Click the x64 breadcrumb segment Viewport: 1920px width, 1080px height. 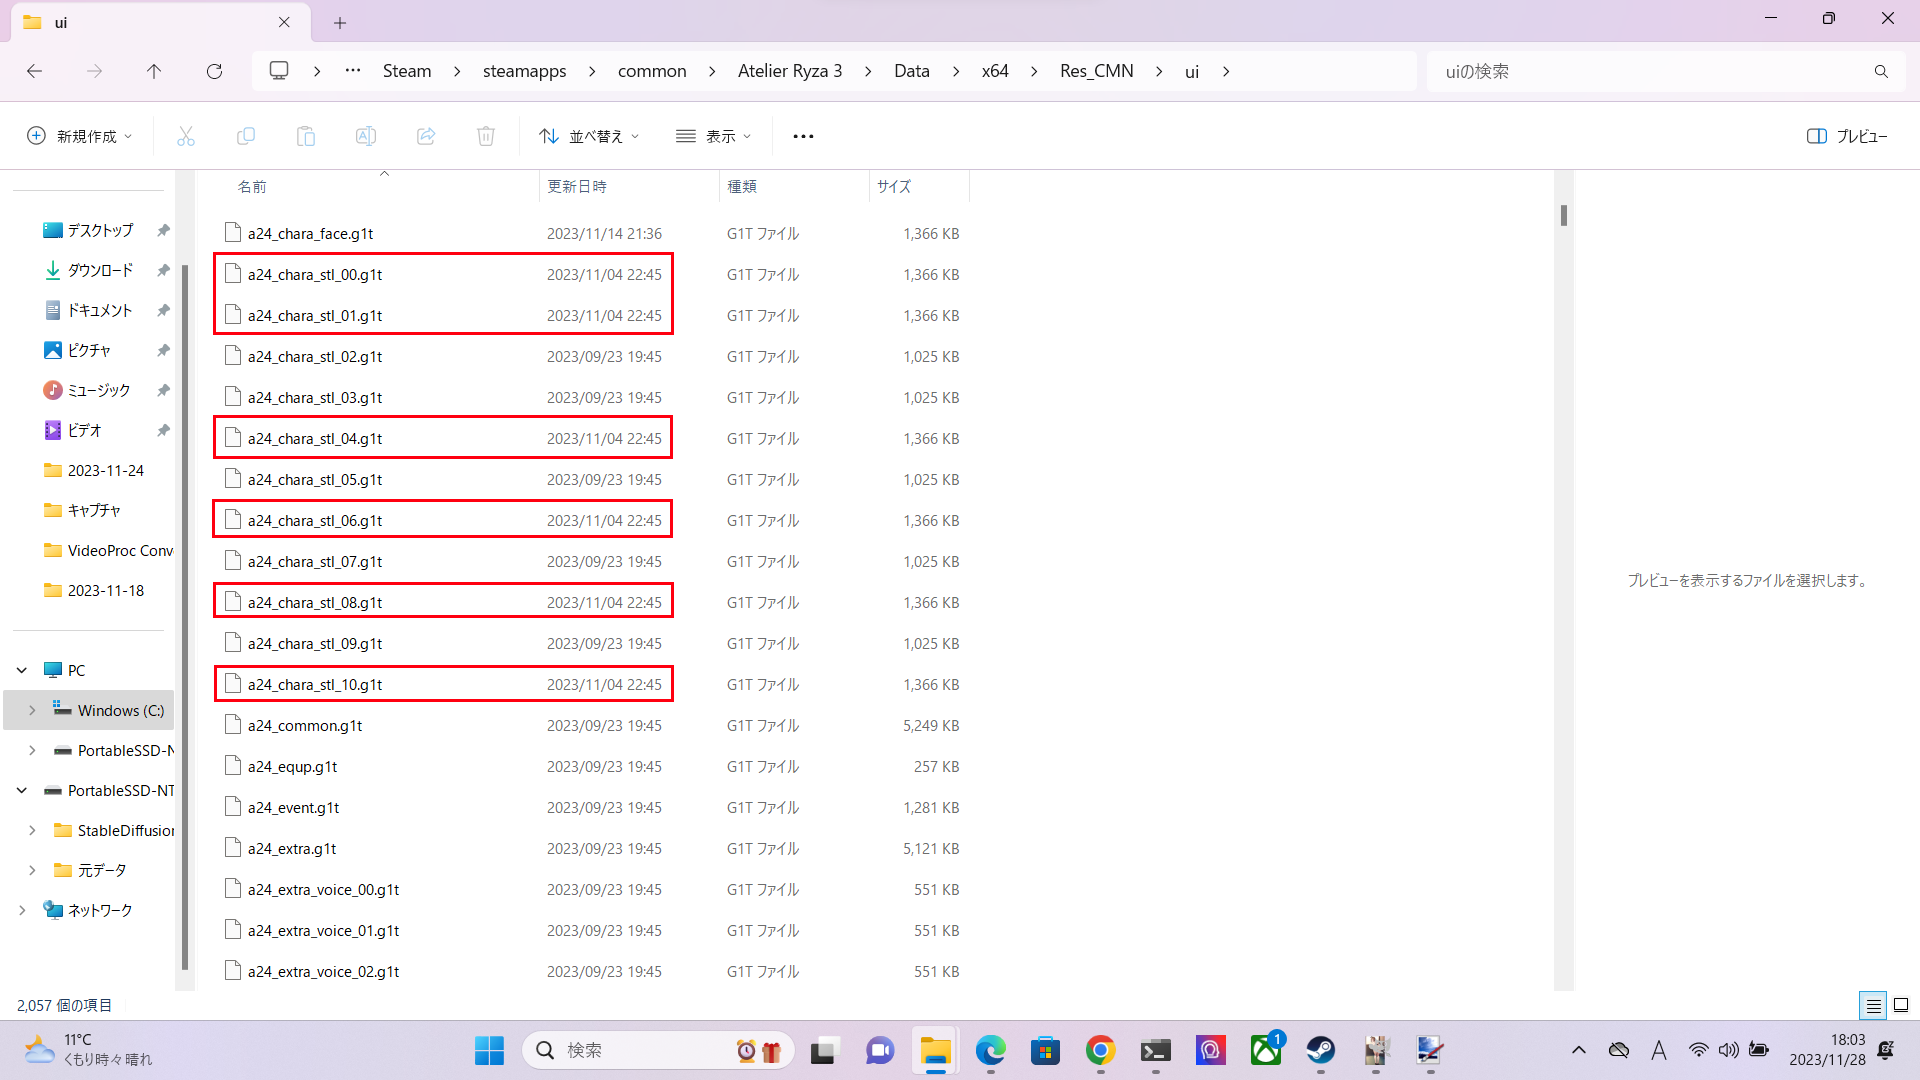click(995, 71)
